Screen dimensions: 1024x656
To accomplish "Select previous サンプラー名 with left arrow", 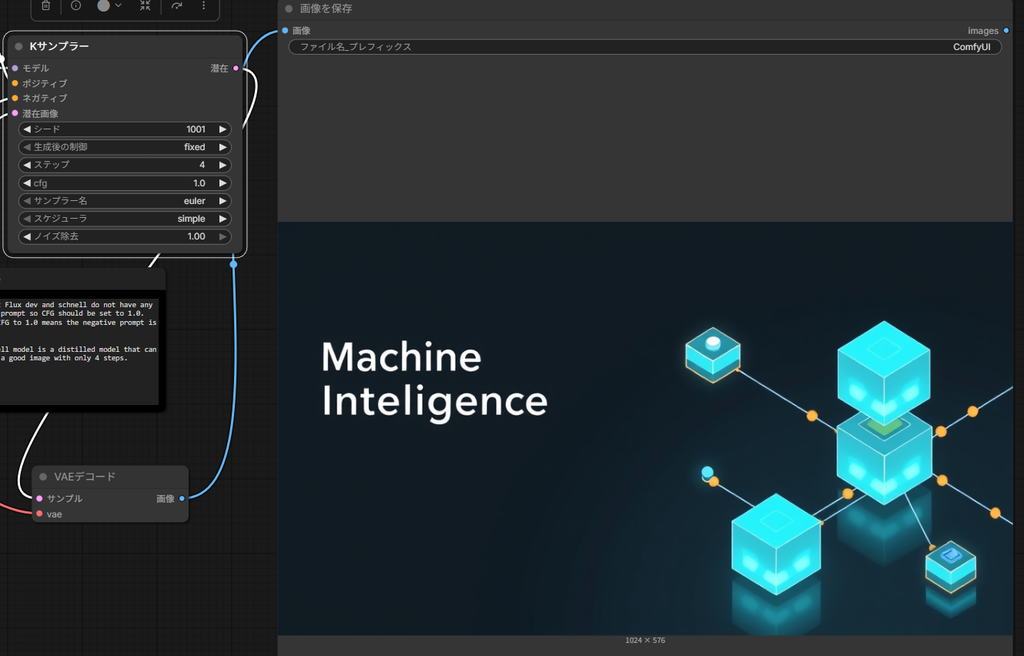I will [27, 201].
